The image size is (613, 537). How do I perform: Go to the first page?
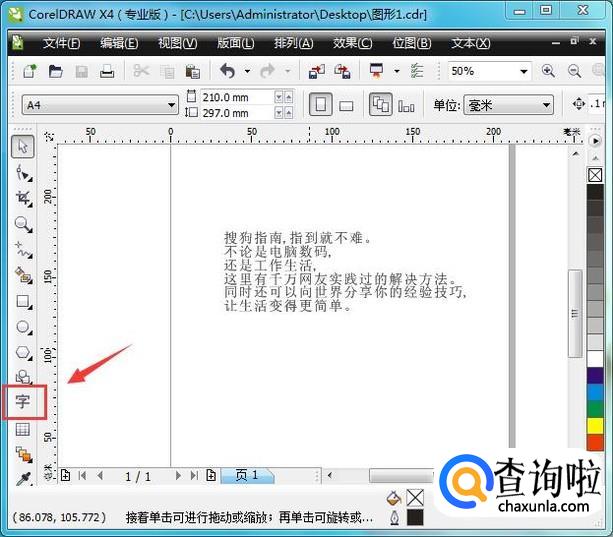pos(82,476)
